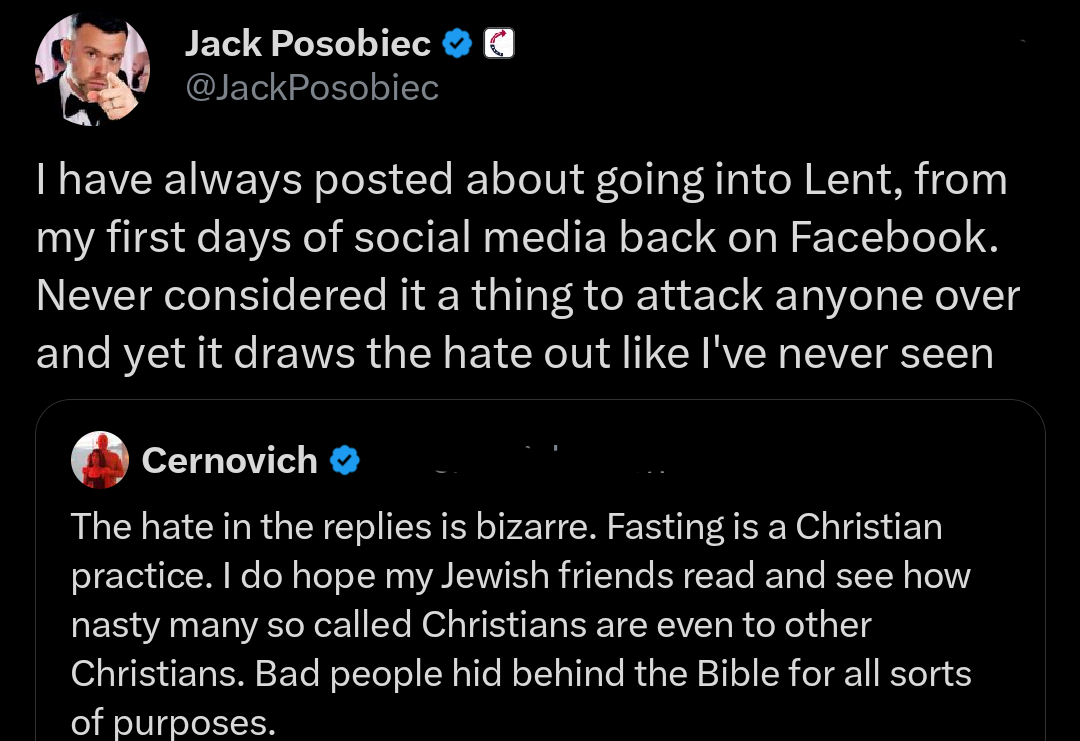Click the main tweet body text
Image resolution: width=1080 pixels, height=741 pixels.
520,265
